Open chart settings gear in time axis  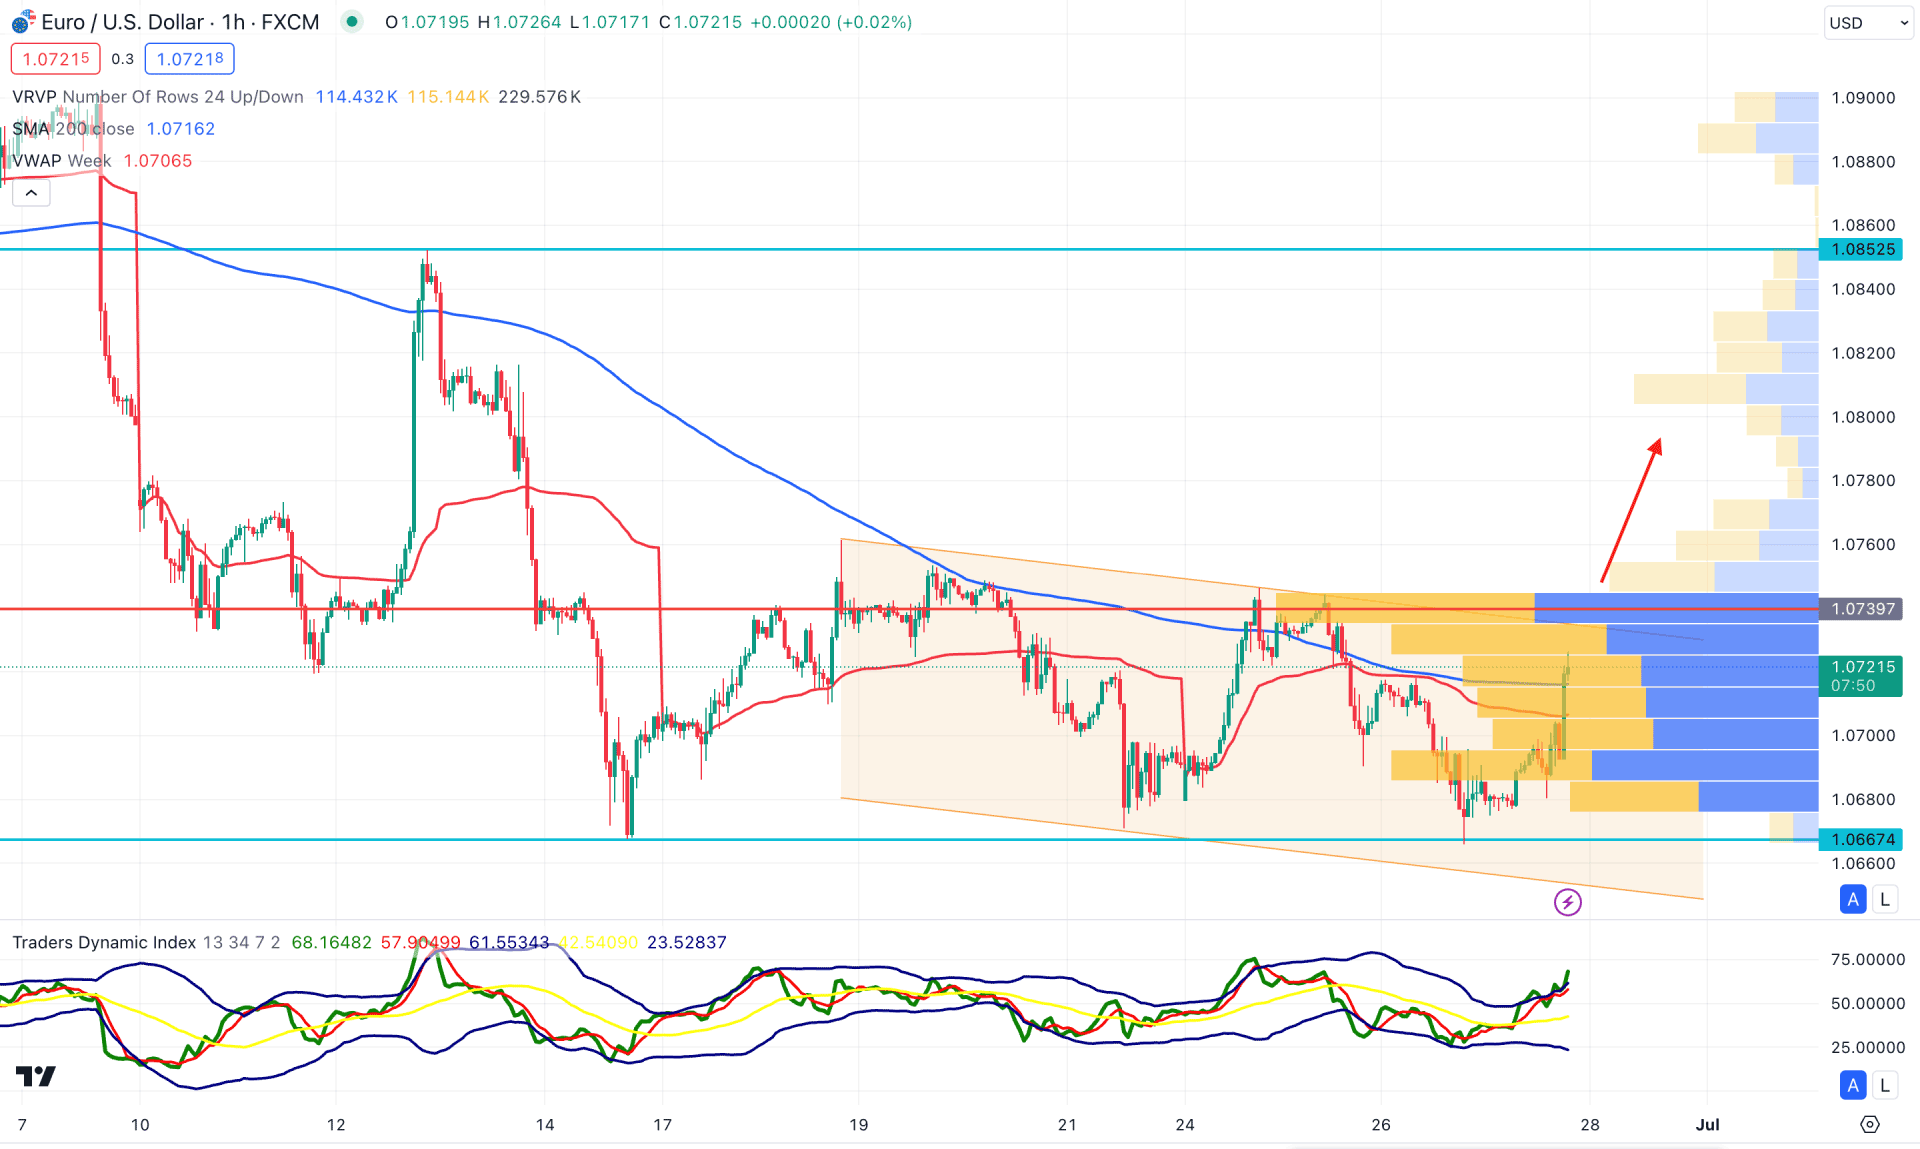(1870, 1125)
